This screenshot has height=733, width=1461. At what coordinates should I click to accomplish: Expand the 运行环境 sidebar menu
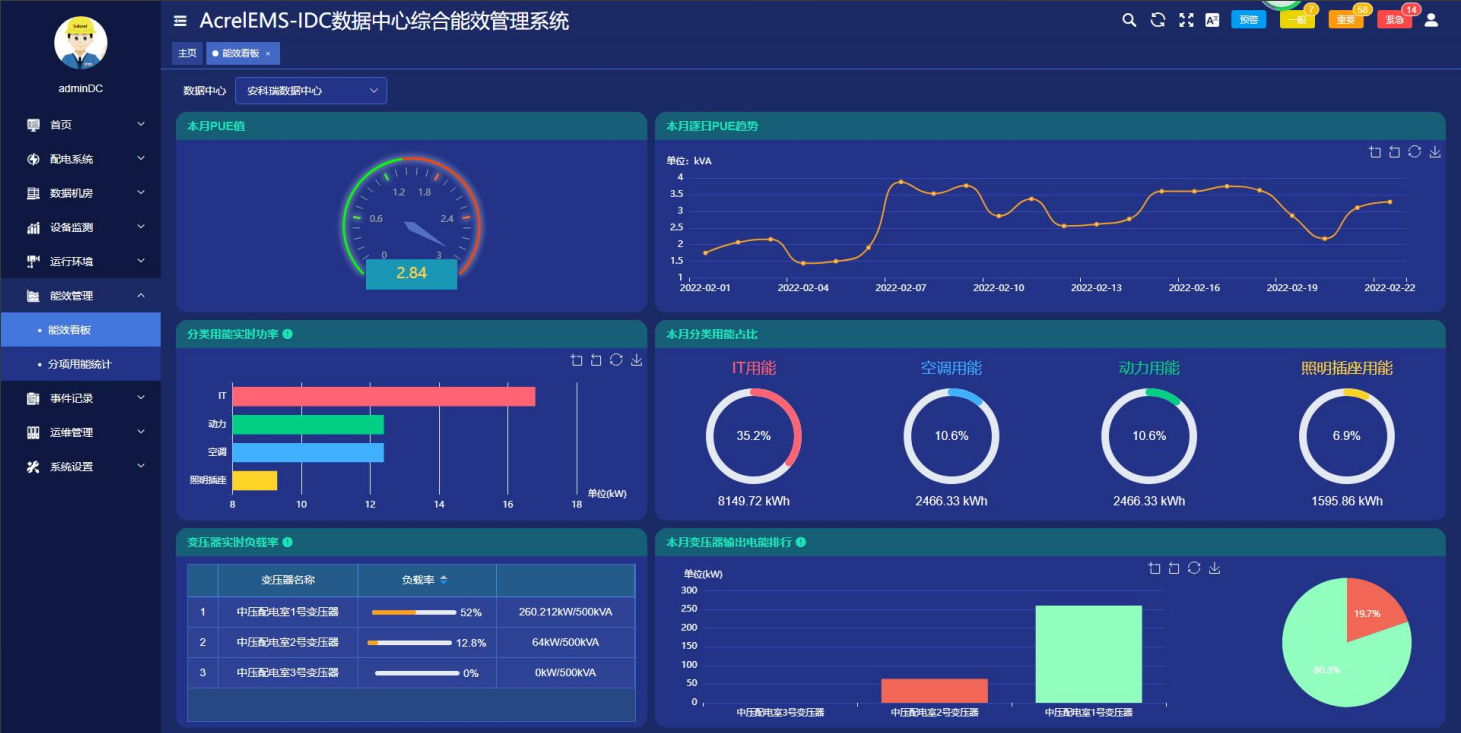click(x=80, y=261)
